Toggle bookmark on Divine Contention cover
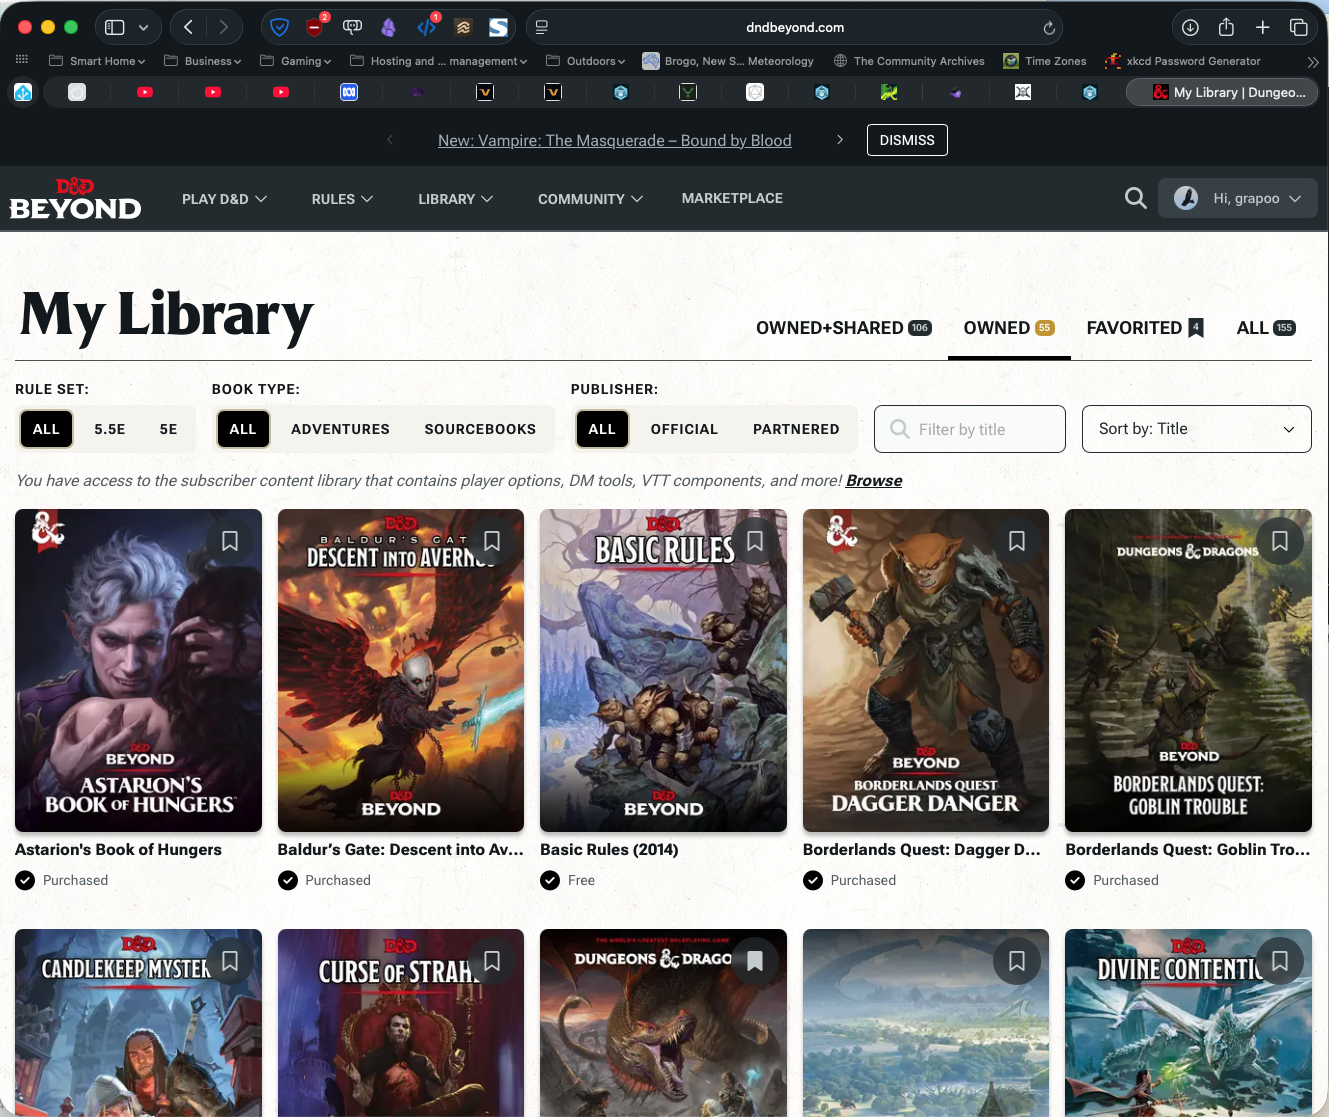The height and width of the screenshot is (1117, 1329). tap(1280, 961)
